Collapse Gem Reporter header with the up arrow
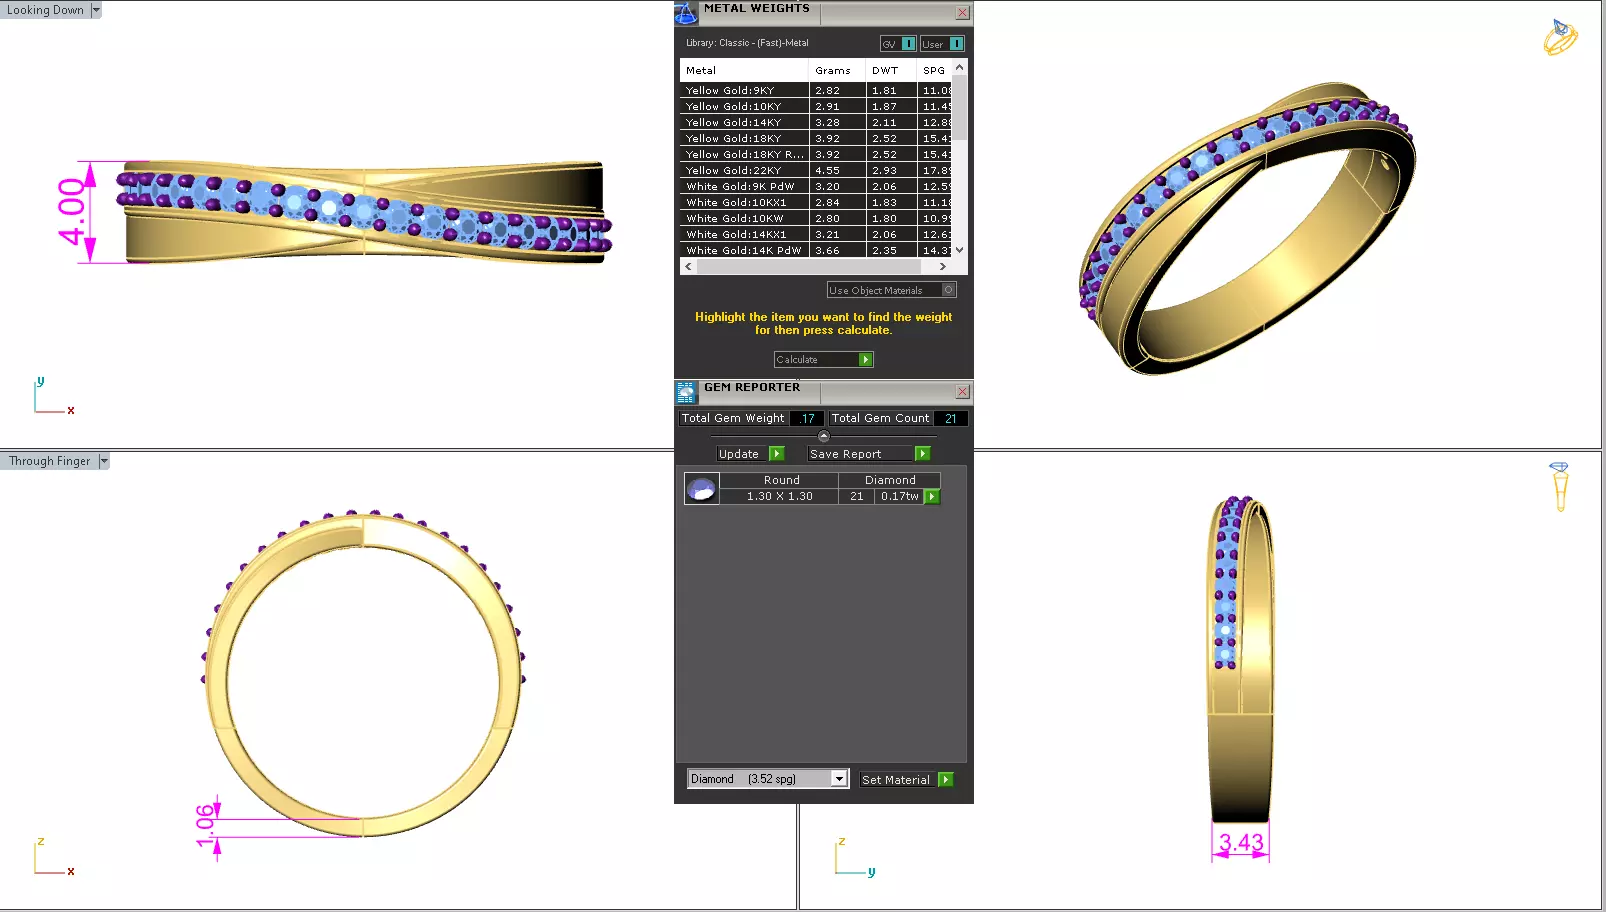Screen dimensions: 1606x912 tap(824, 436)
